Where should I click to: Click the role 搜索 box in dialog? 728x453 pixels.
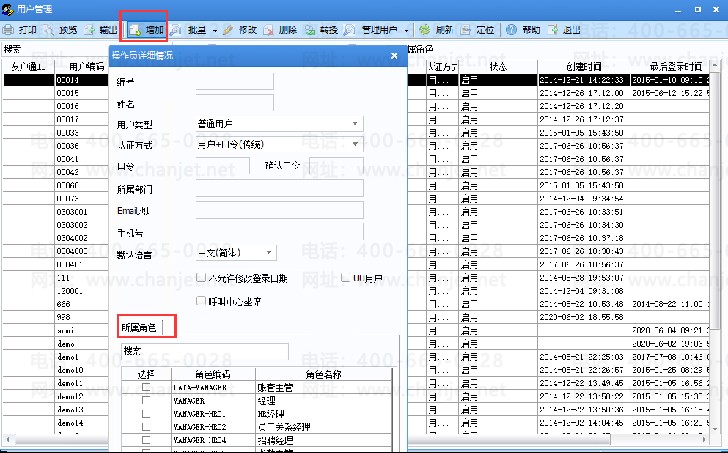[x=205, y=351]
